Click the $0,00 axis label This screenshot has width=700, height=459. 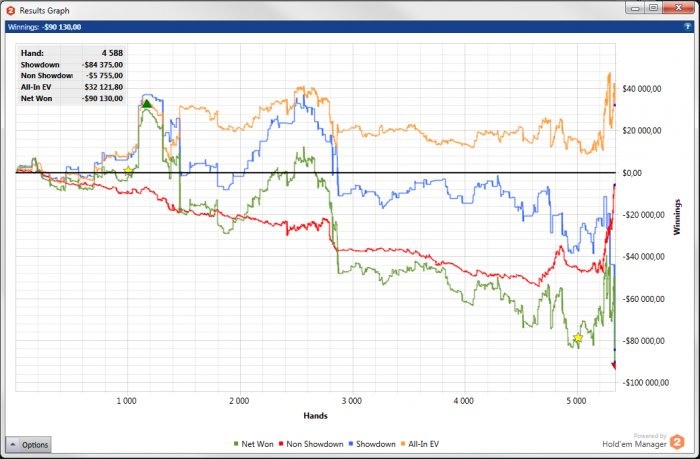coord(632,173)
